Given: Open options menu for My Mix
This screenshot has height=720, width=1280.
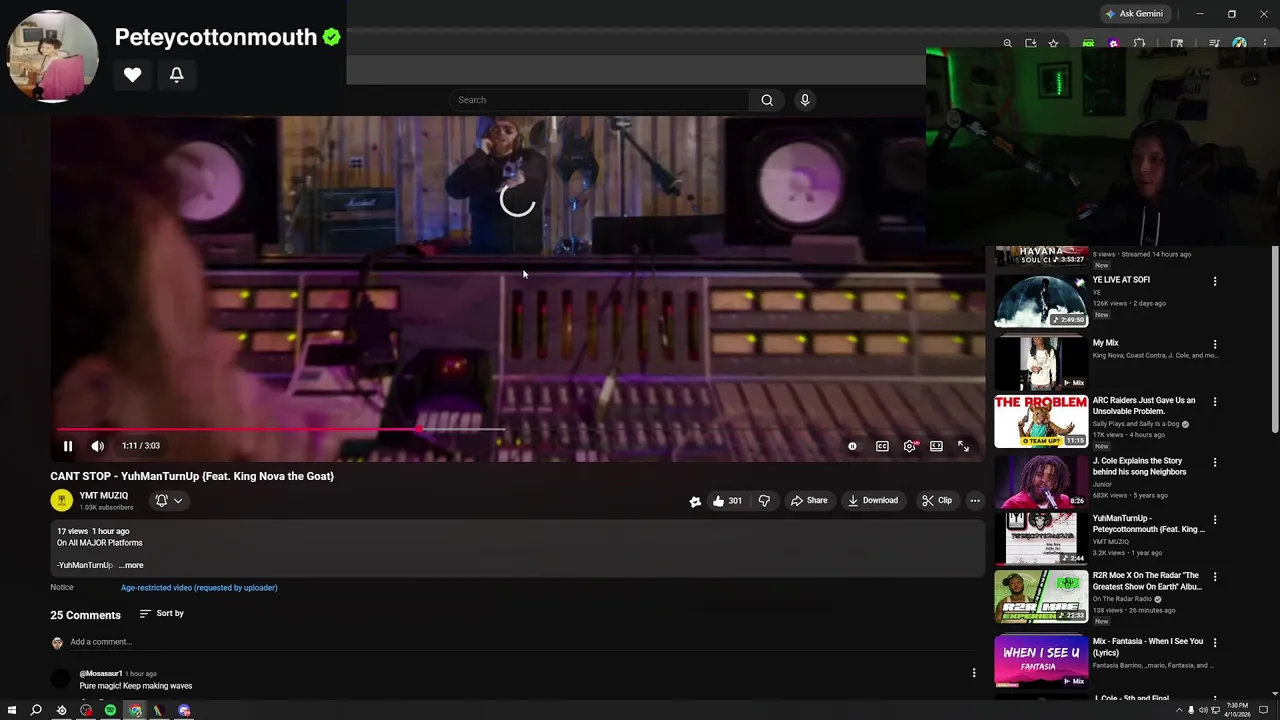Looking at the screenshot, I should [x=1215, y=344].
